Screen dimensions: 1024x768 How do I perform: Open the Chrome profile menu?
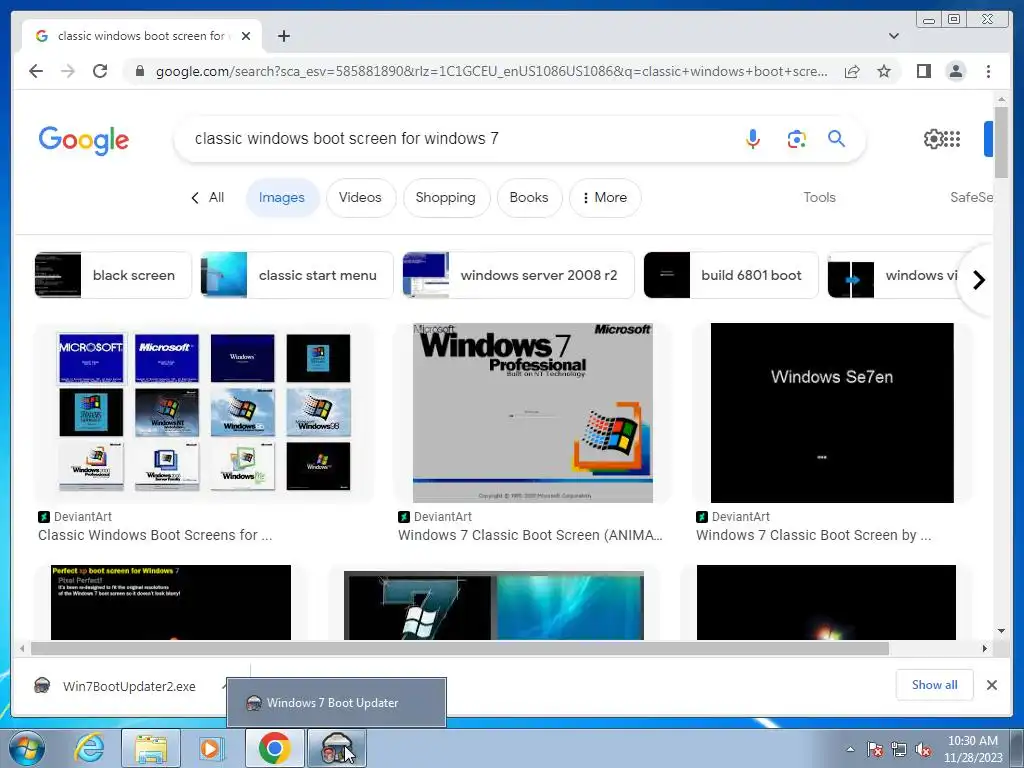955,71
